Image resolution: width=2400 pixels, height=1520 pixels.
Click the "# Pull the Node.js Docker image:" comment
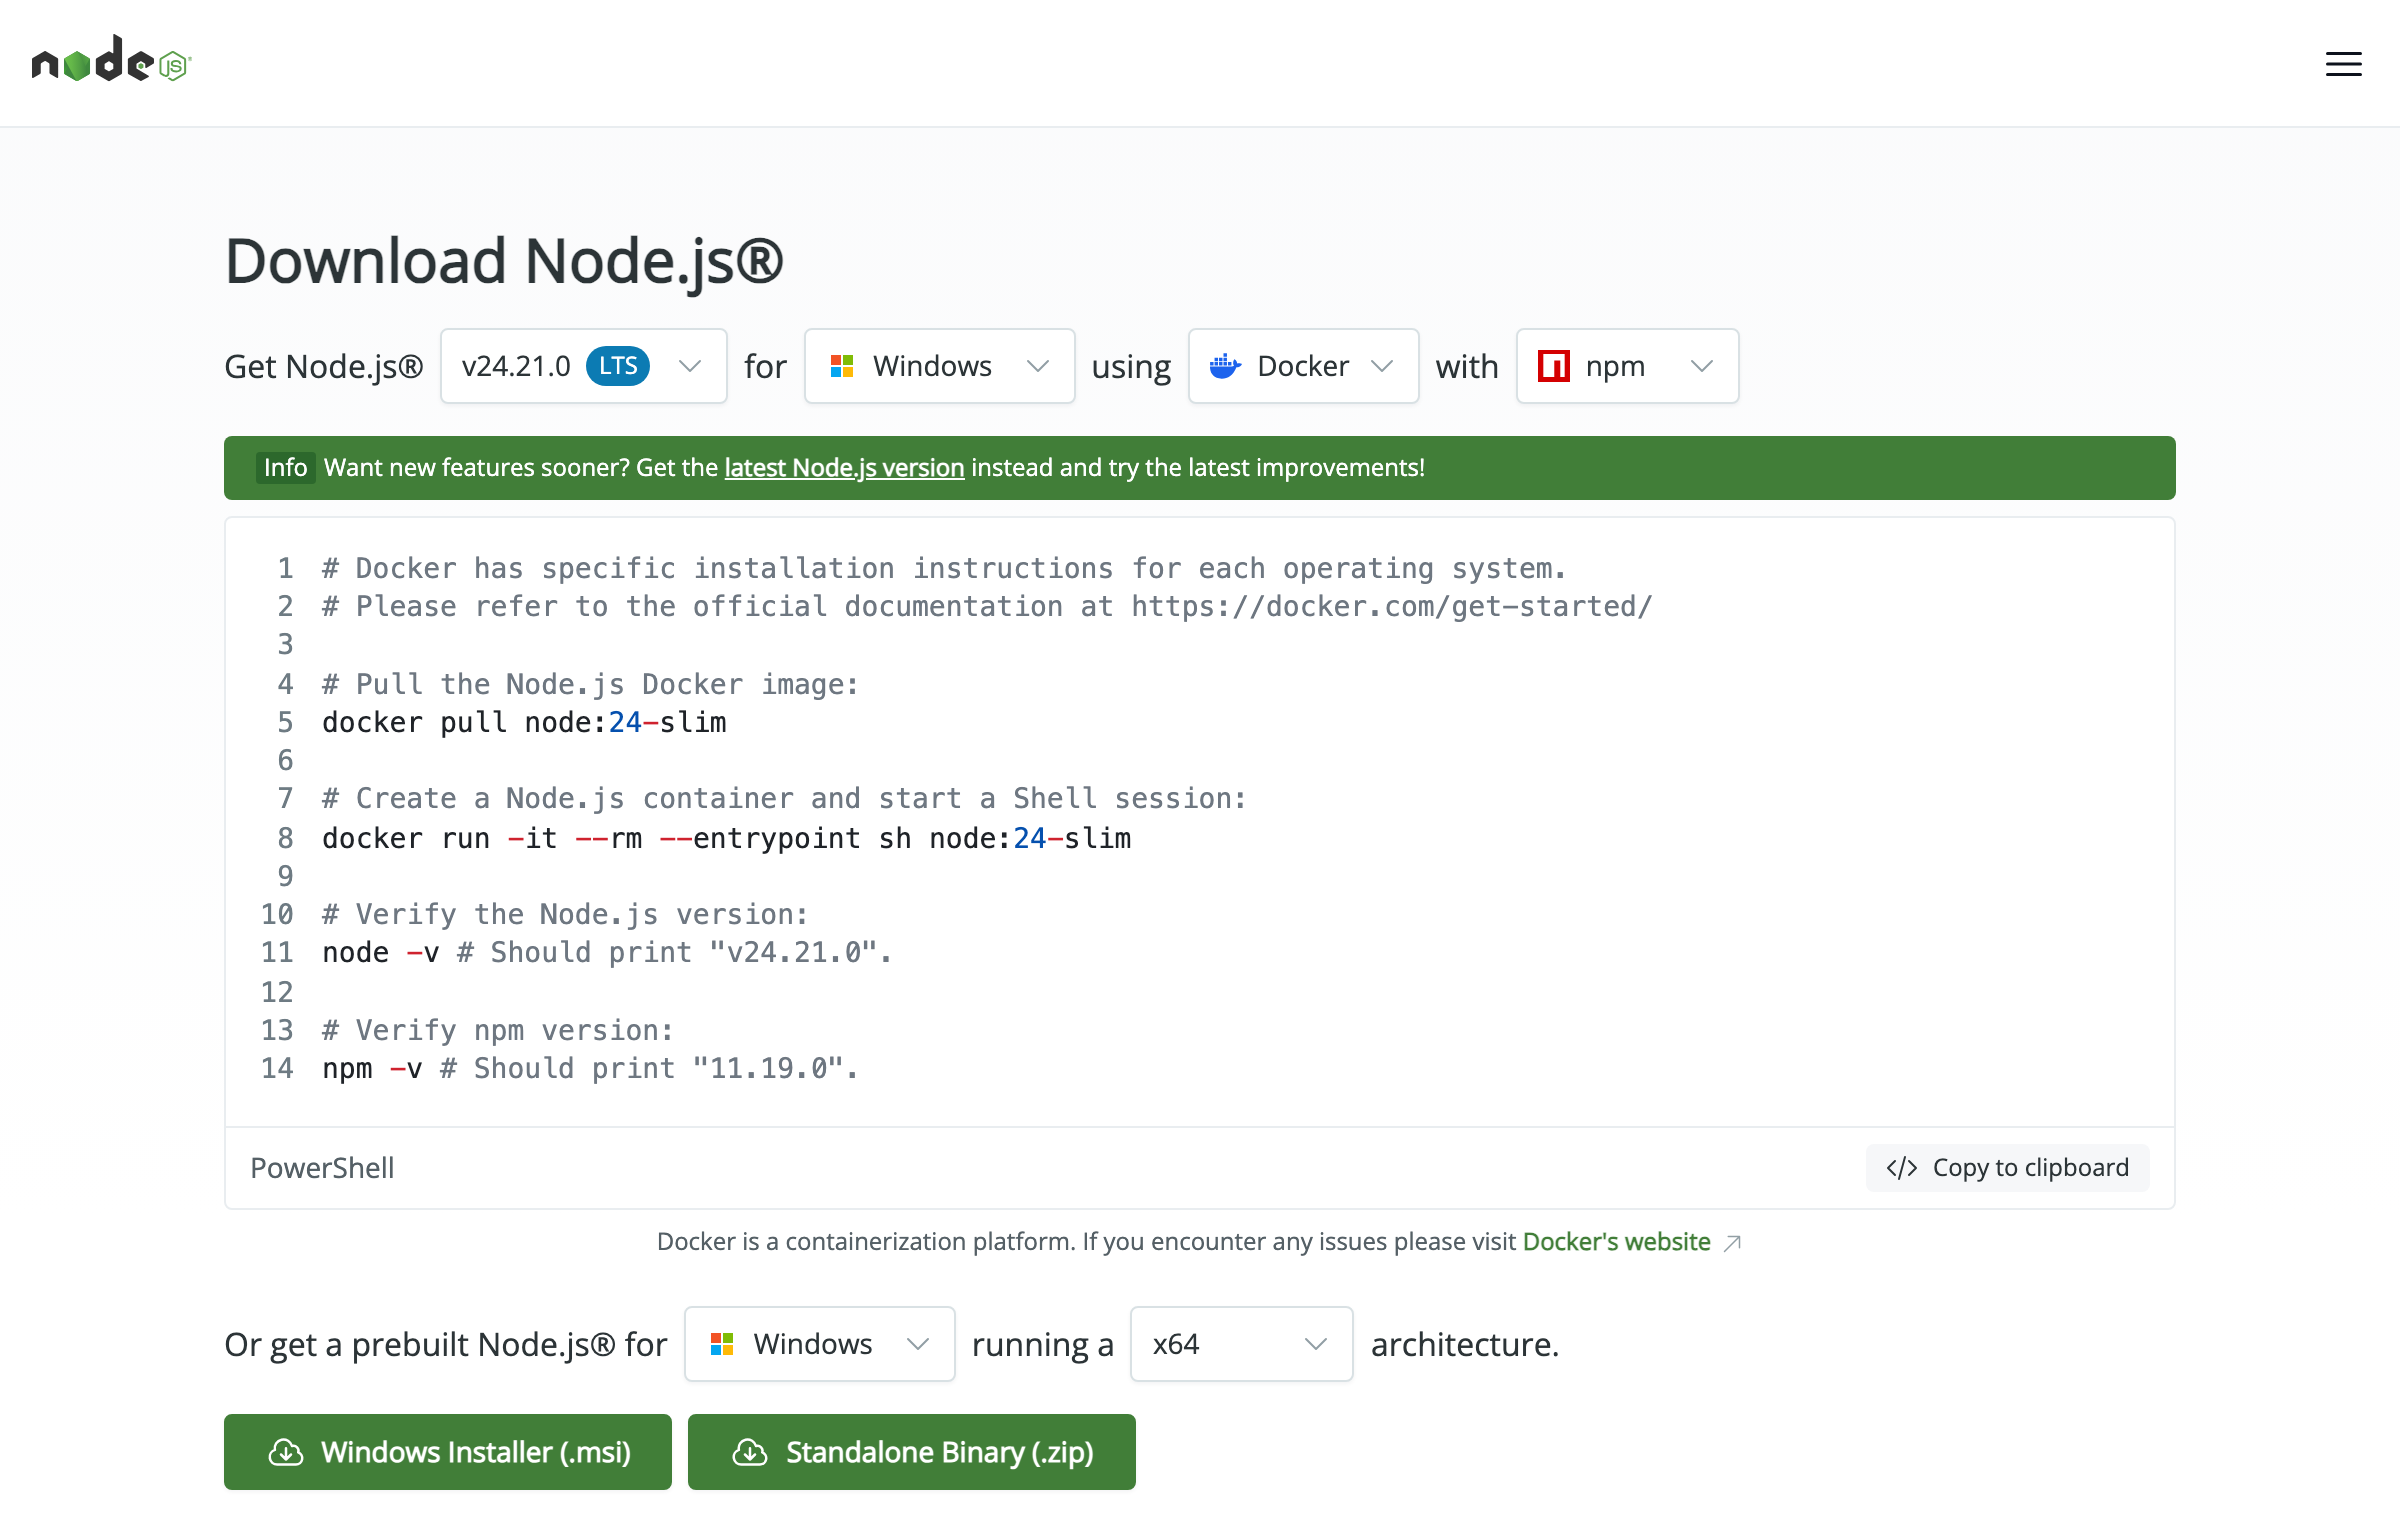click(x=590, y=685)
